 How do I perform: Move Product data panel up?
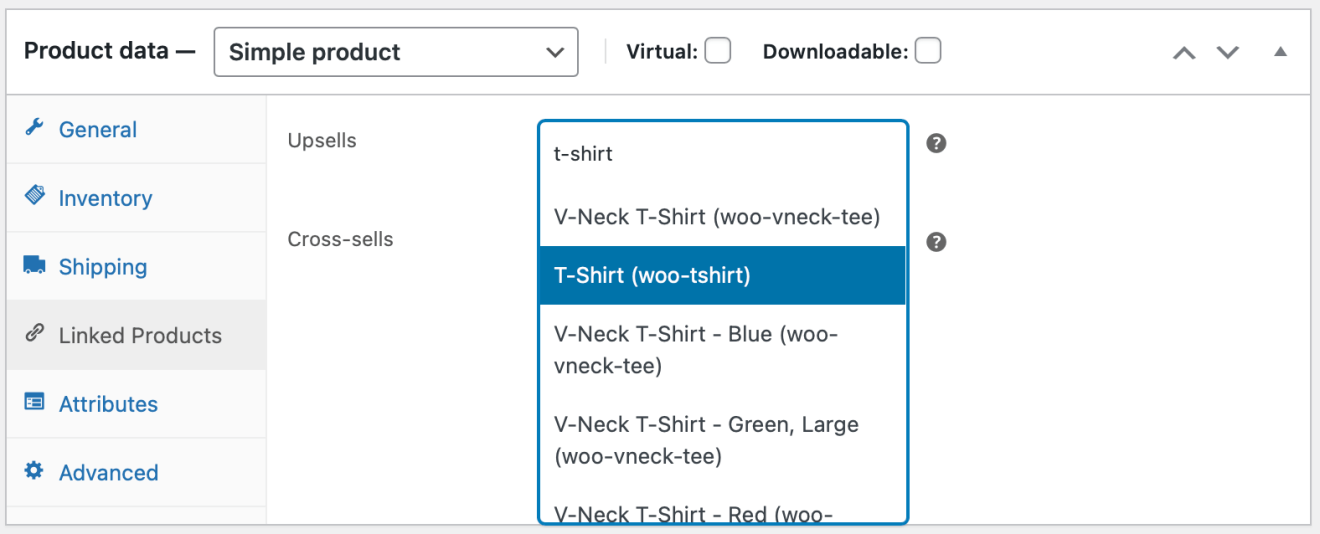pos(1184,53)
